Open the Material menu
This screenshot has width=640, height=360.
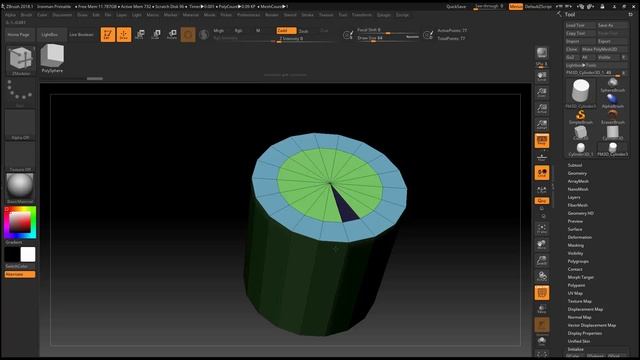[x=190, y=15]
